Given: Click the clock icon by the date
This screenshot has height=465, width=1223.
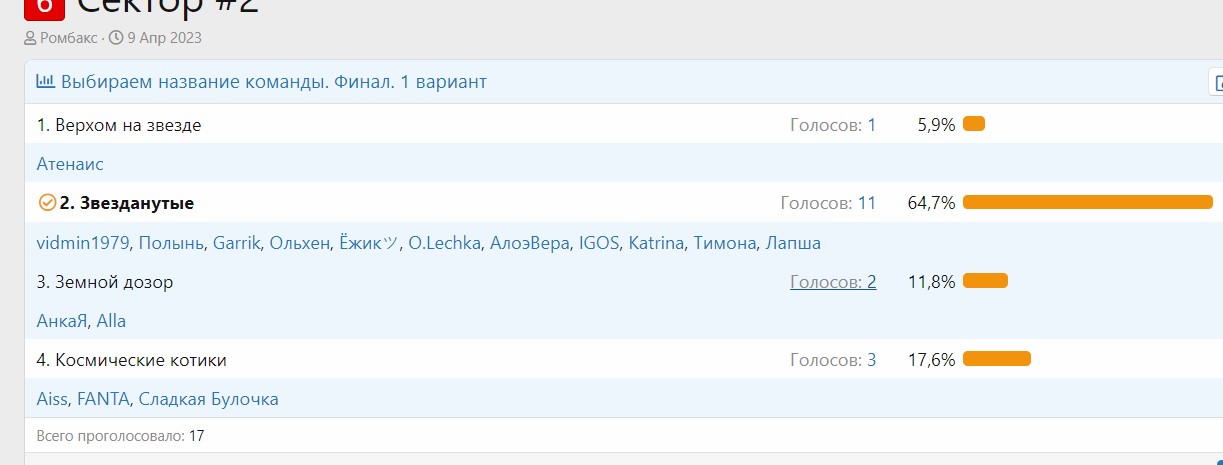Looking at the screenshot, I should click(x=116, y=38).
